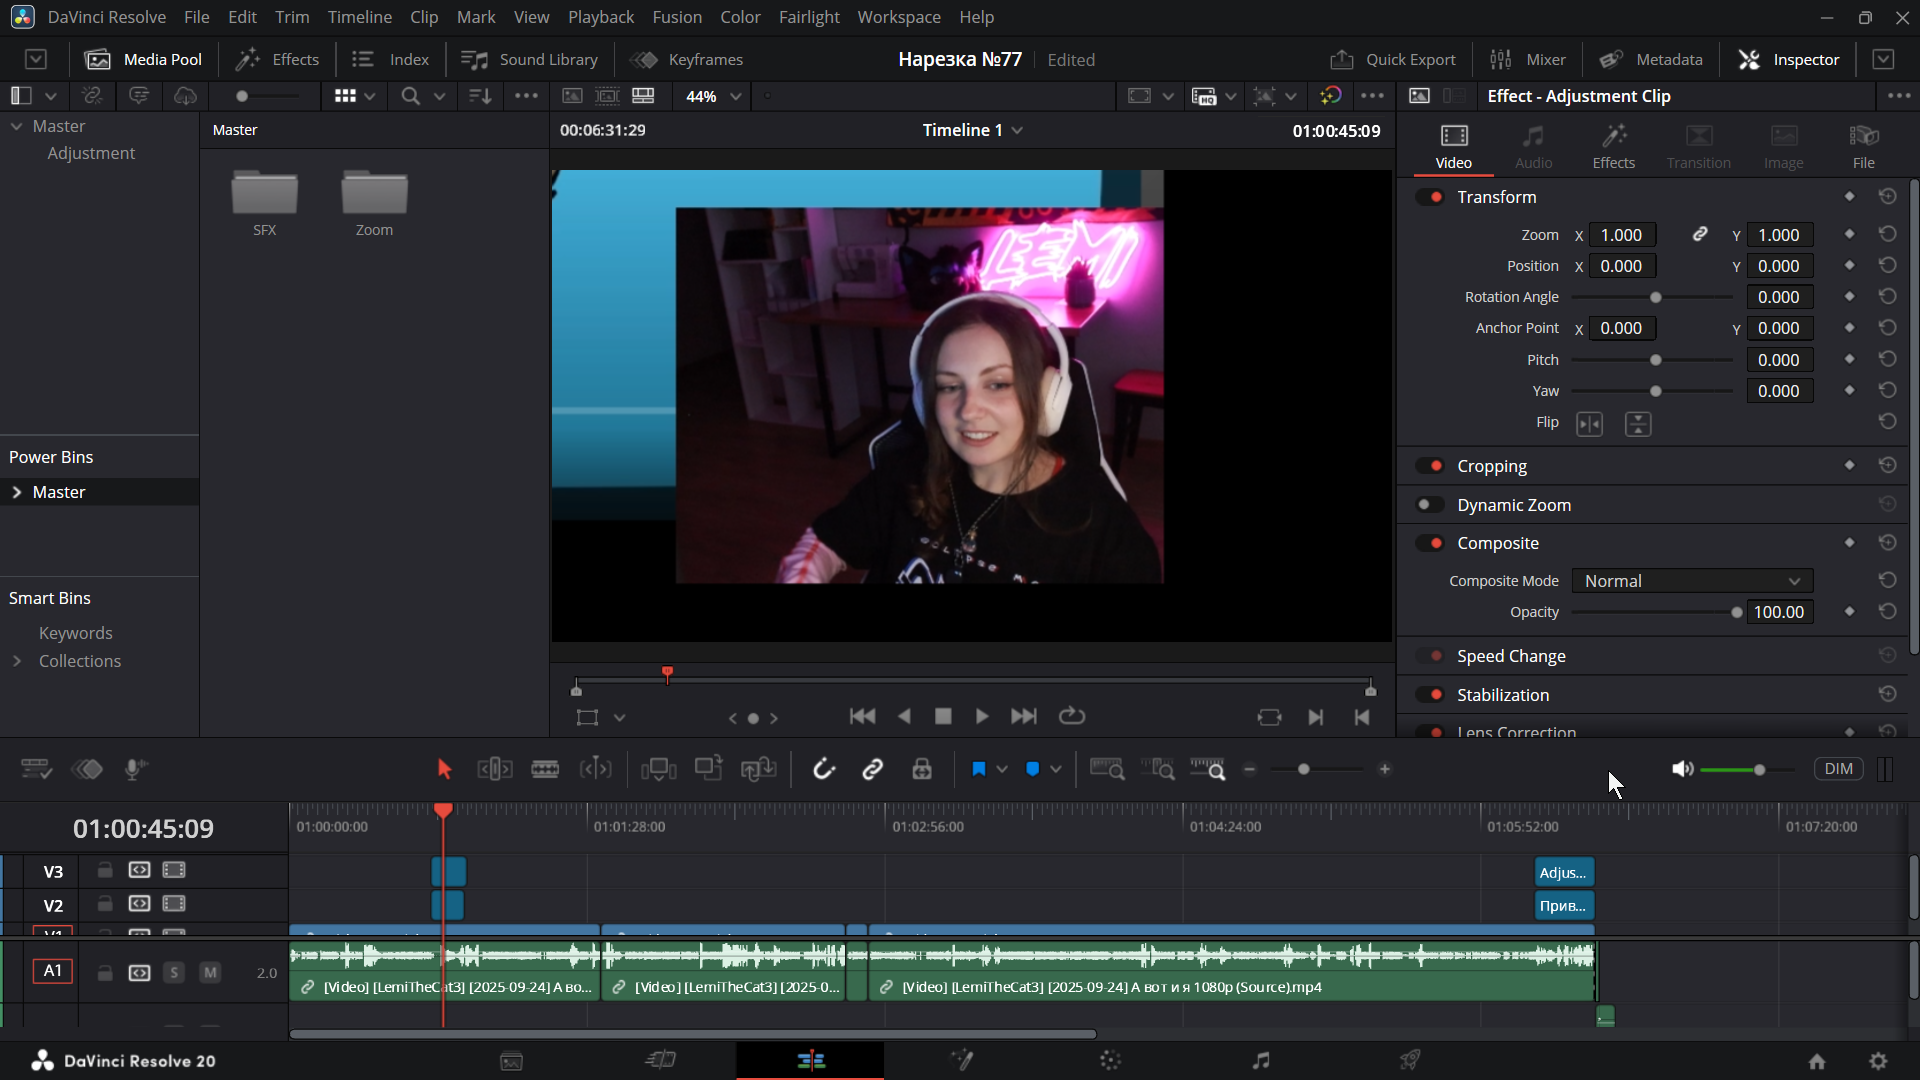
Task: Enable the Dynamic Zoom toggle
Action: coord(1431,505)
